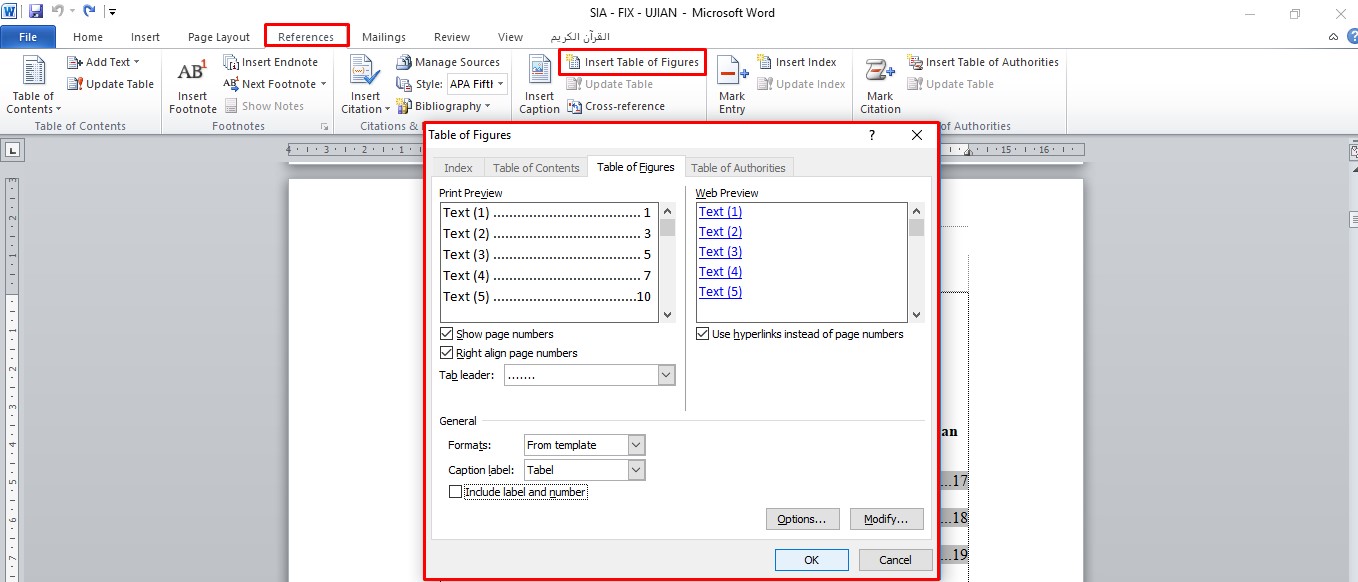1358x582 pixels.
Task: Click Update Table in Table of Contents group
Action: point(111,84)
